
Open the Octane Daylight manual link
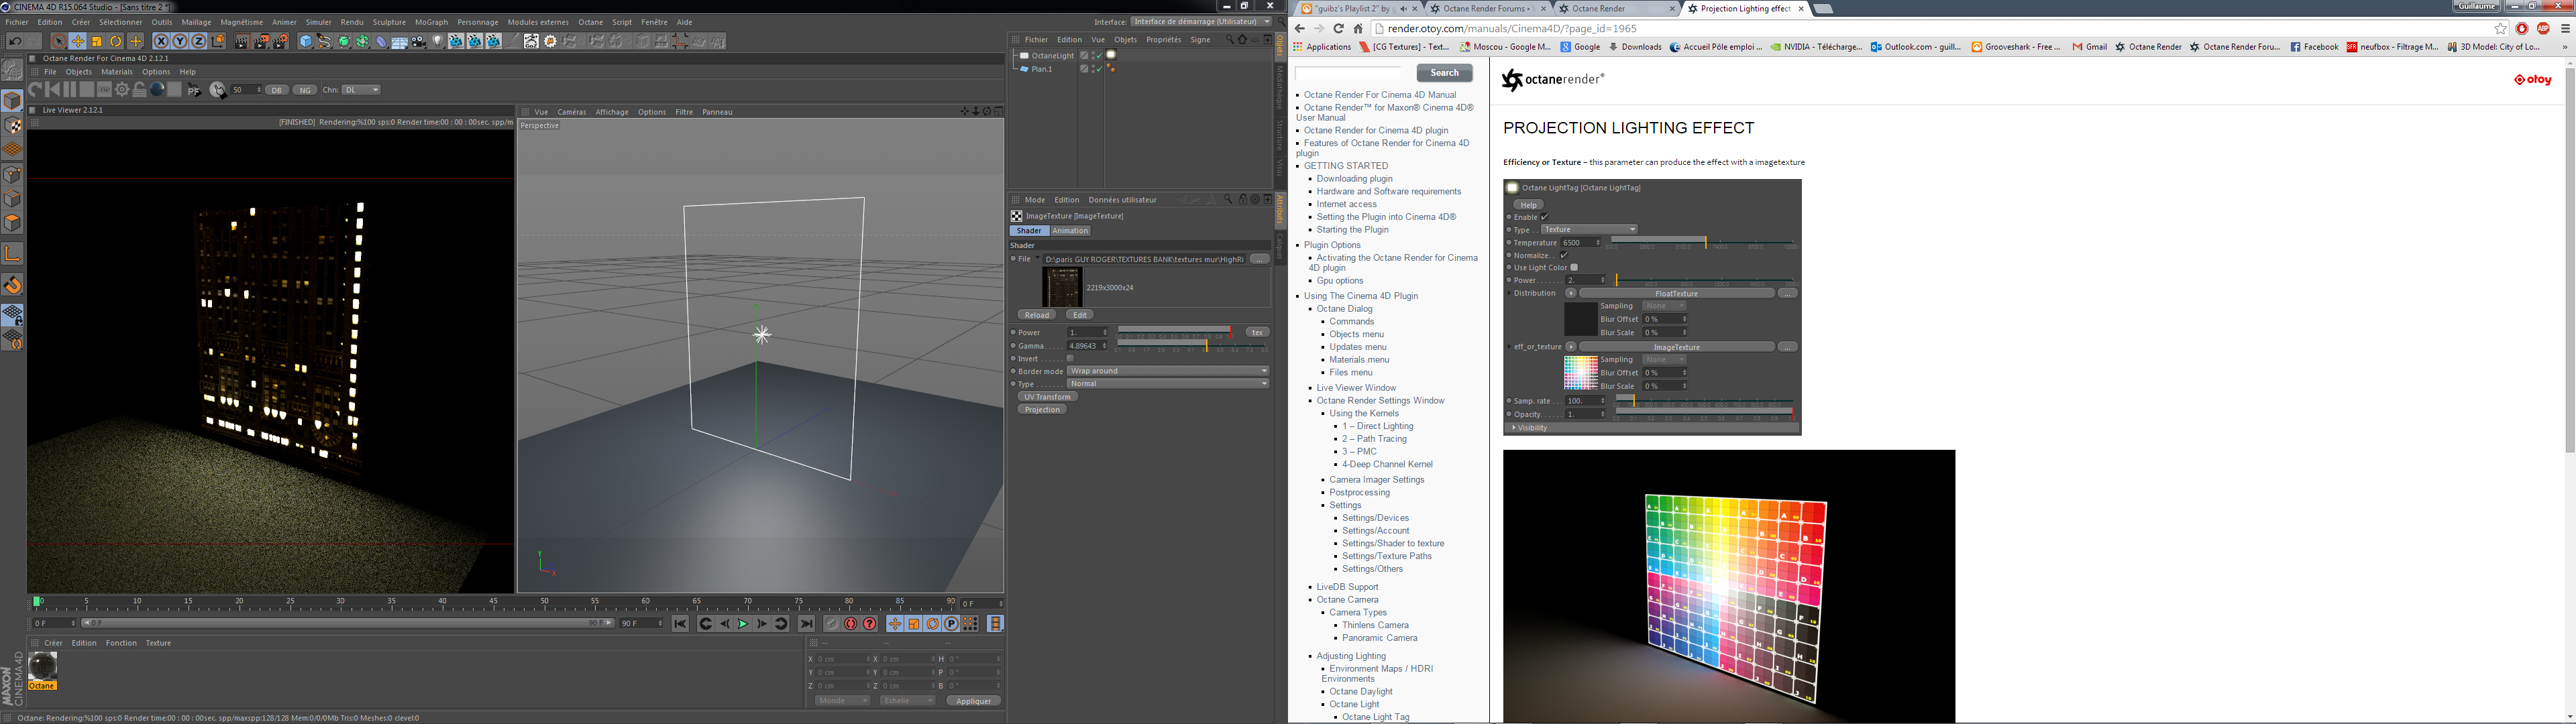1360,692
